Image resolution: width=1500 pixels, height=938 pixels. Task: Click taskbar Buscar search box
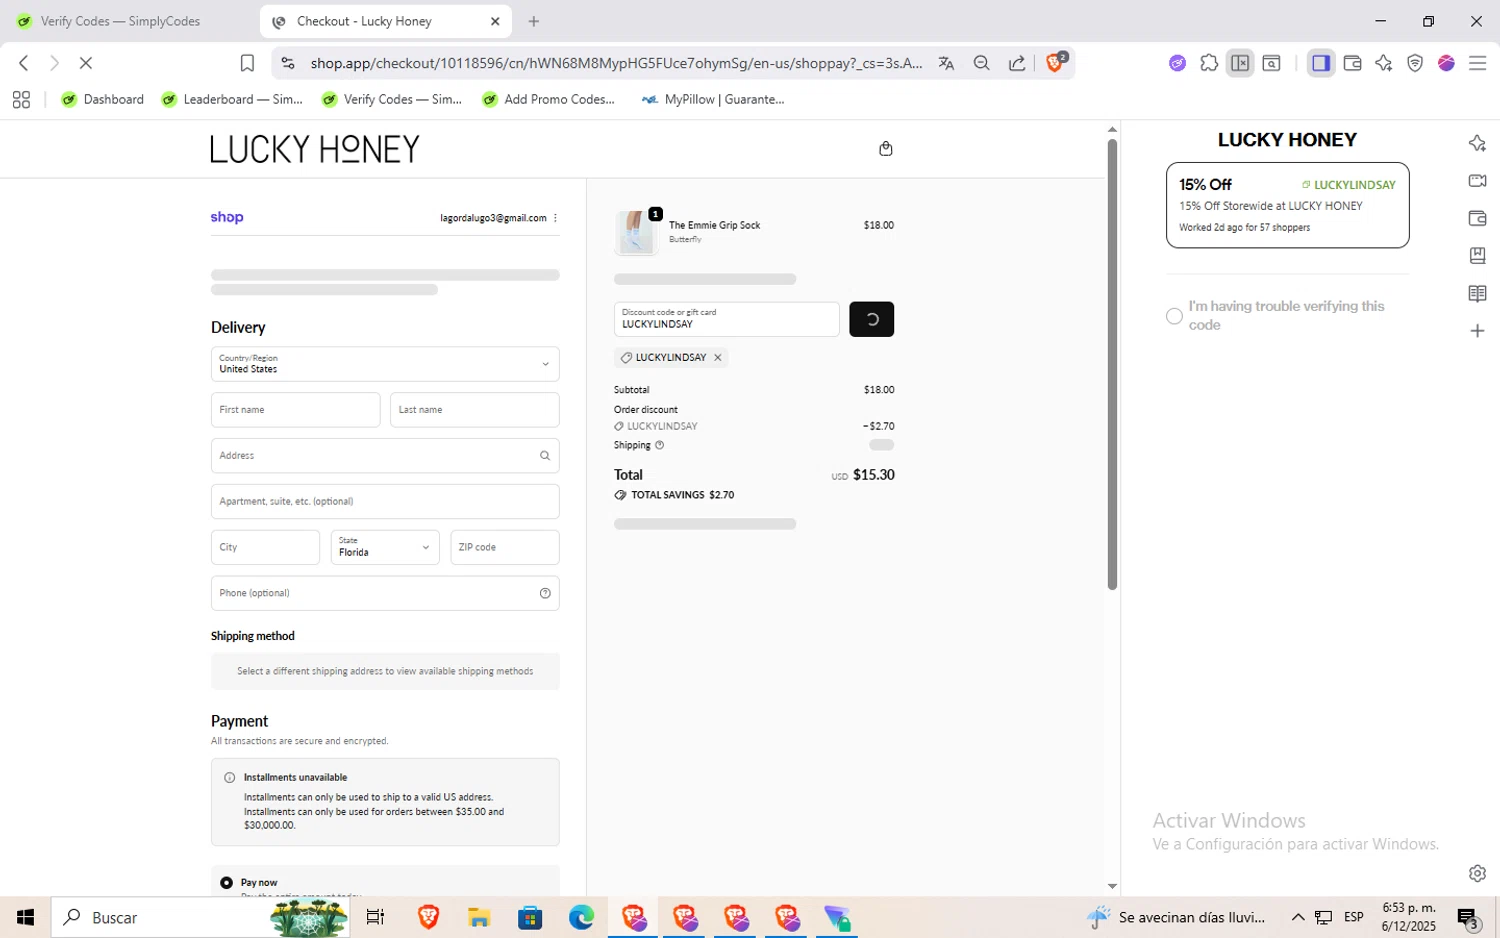coord(200,917)
